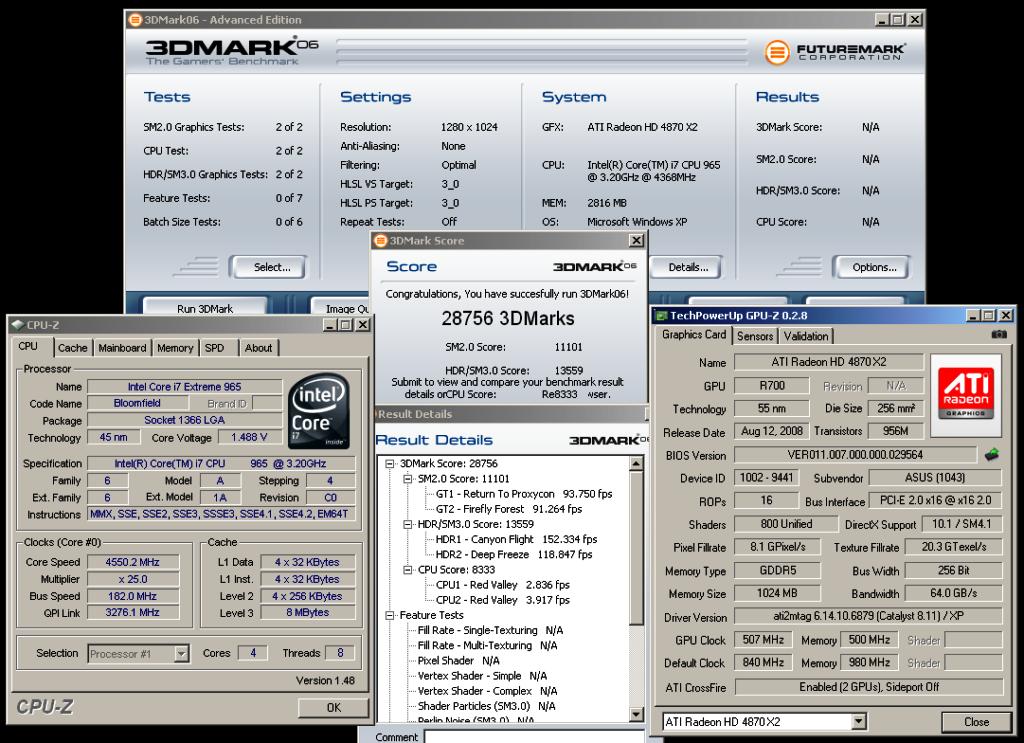Click the Subvendor value 'ASUS (1043)'
1024x743 pixels.
(935, 478)
